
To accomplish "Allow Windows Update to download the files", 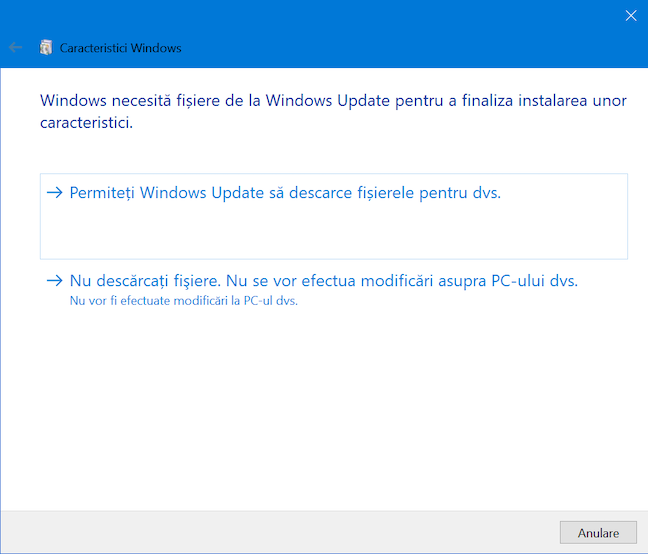I will 334,216.
